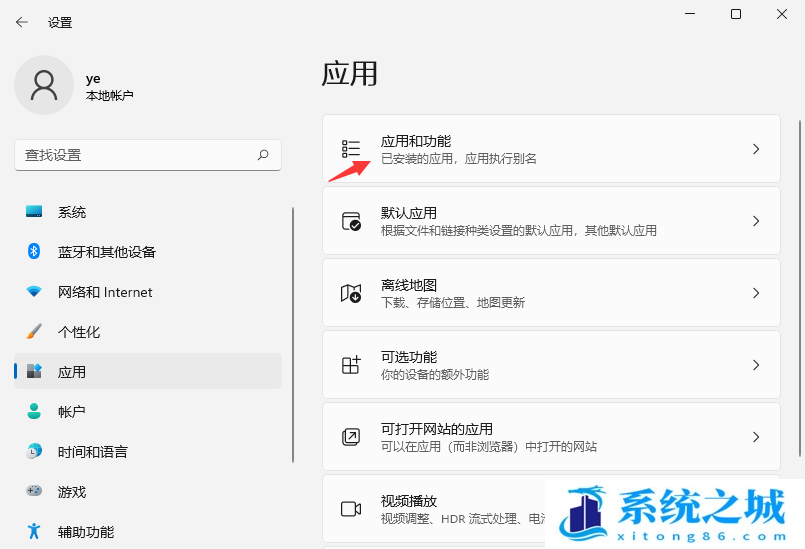This screenshot has width=805, height=549.
Task: Click the 帐户 person icon
Action: click(x=34, y=411)
